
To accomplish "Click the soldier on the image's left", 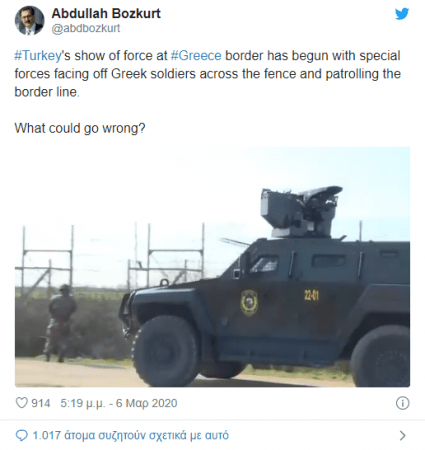I will click(x=61, y=323).
